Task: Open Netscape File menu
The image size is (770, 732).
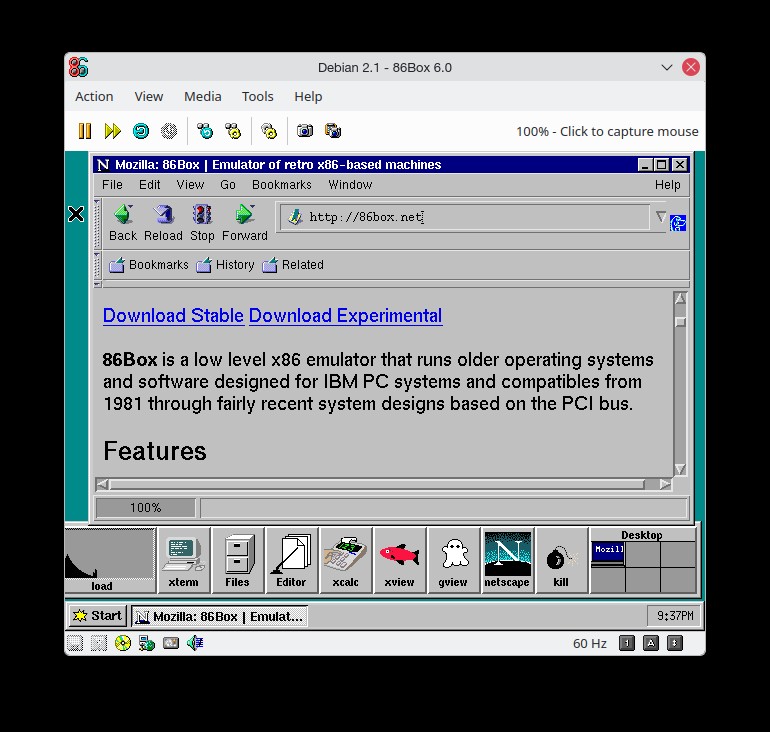Action: [x=112, y=185]
